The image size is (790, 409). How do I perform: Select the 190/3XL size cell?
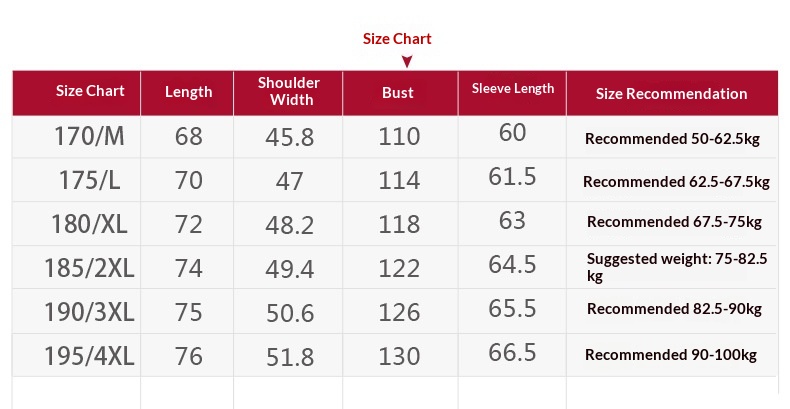[x=89, y=312]
